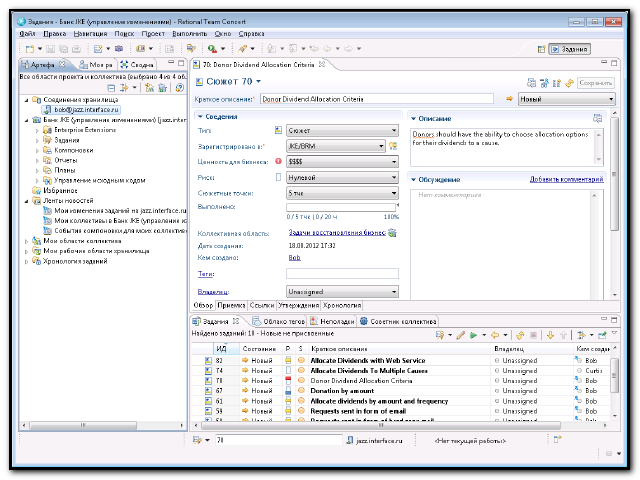Open the story points dropdown showing 5 тчк
This screenshot has width=640, height=480.
342,193
